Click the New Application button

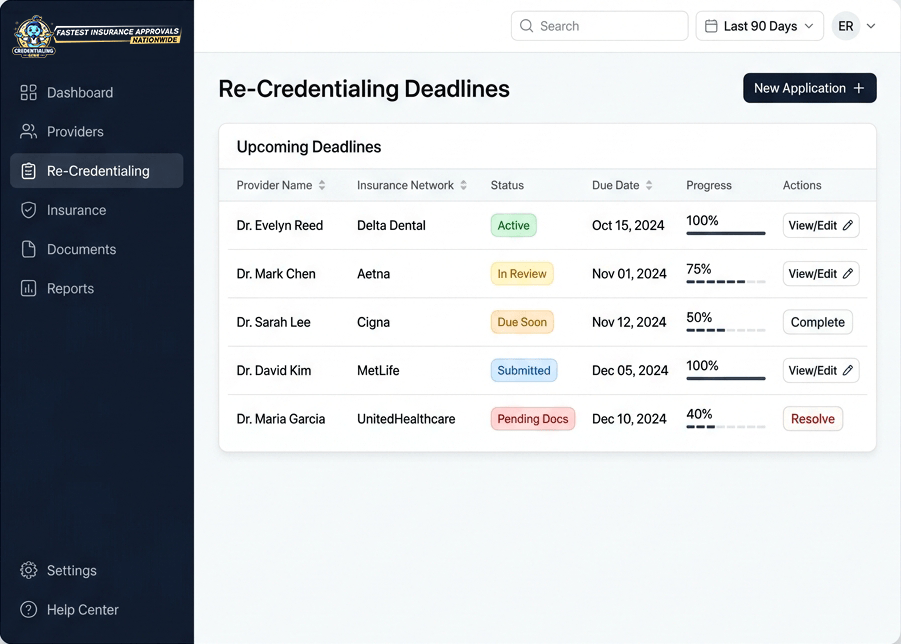coord(810,88)
